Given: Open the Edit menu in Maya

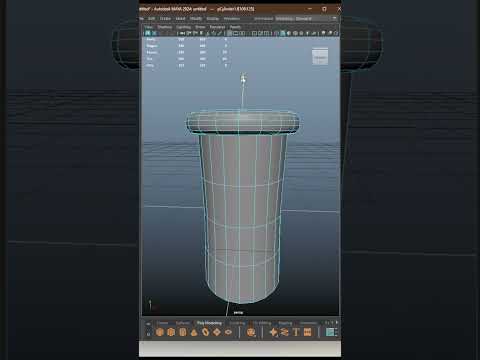Looking at the screenshot, I should click(x=152, y=19).
